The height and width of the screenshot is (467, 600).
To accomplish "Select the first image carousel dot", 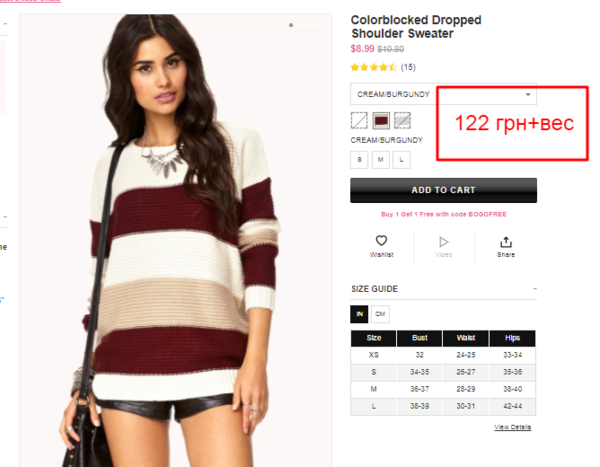I will (x=291, y=25).
